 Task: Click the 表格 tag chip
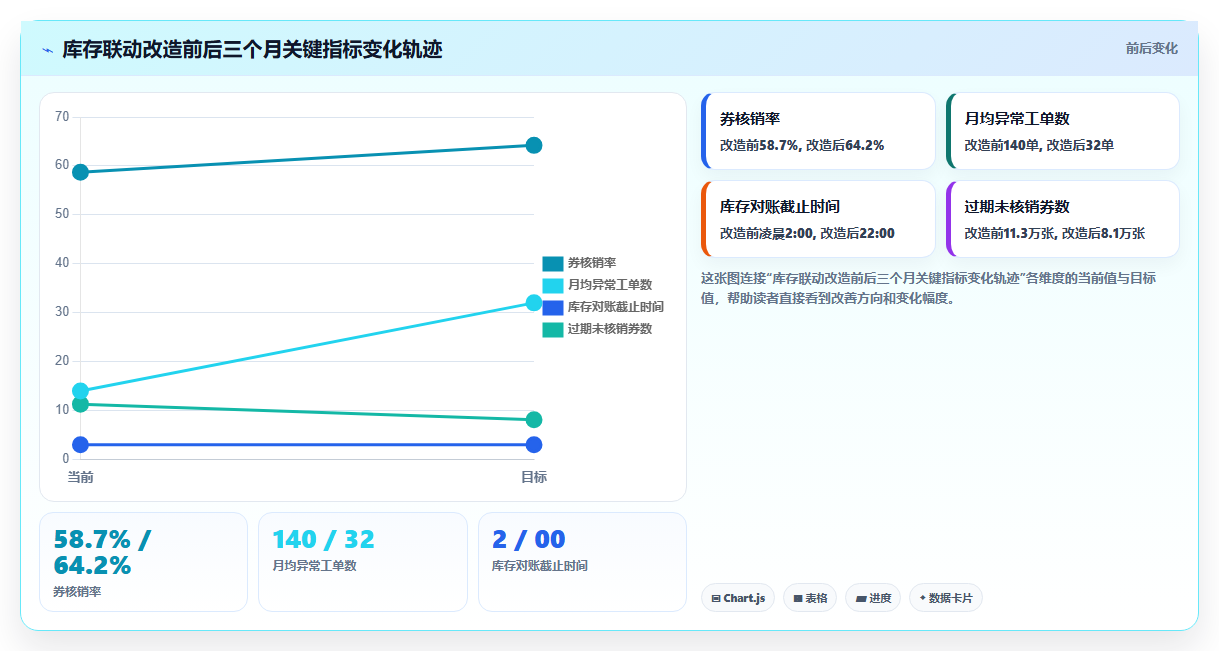click(810, 598)
